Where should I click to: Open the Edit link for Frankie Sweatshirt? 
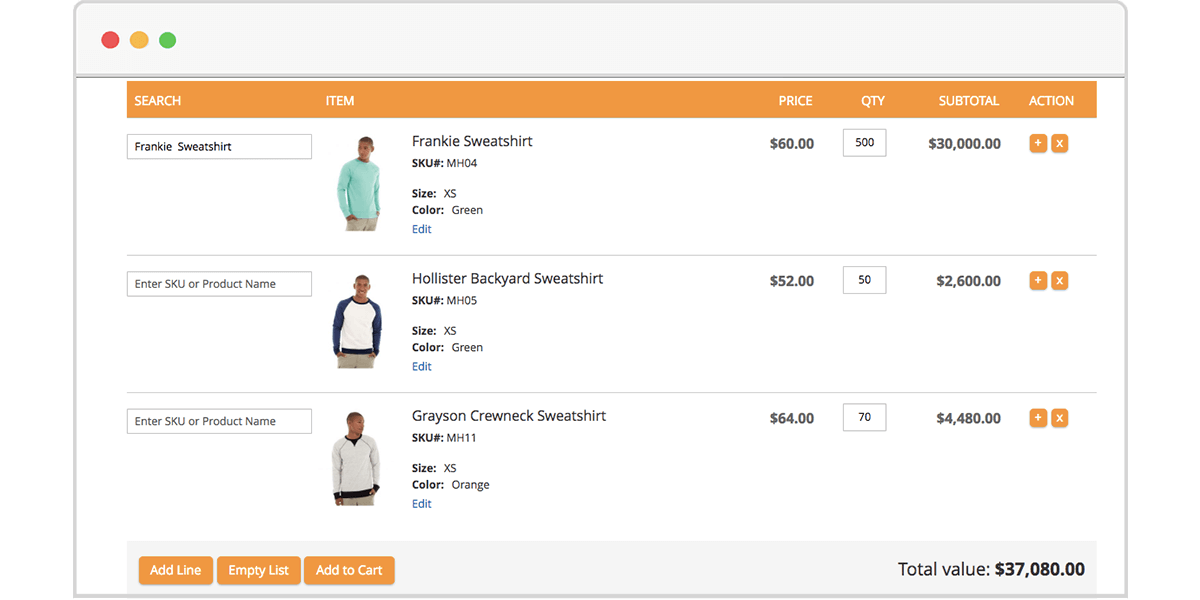tap(421, 229)
